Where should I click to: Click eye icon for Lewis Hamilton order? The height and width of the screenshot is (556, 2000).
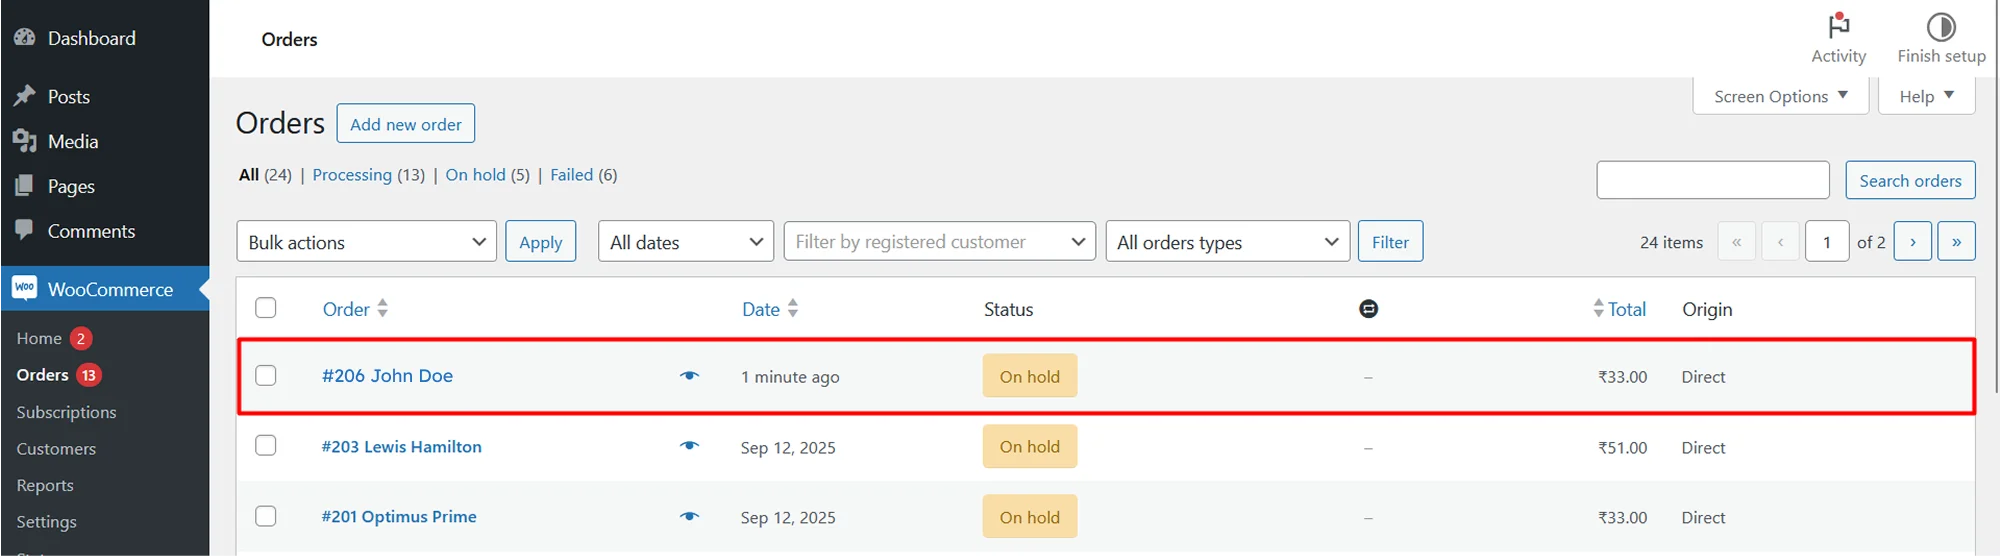tap(689, 446)
